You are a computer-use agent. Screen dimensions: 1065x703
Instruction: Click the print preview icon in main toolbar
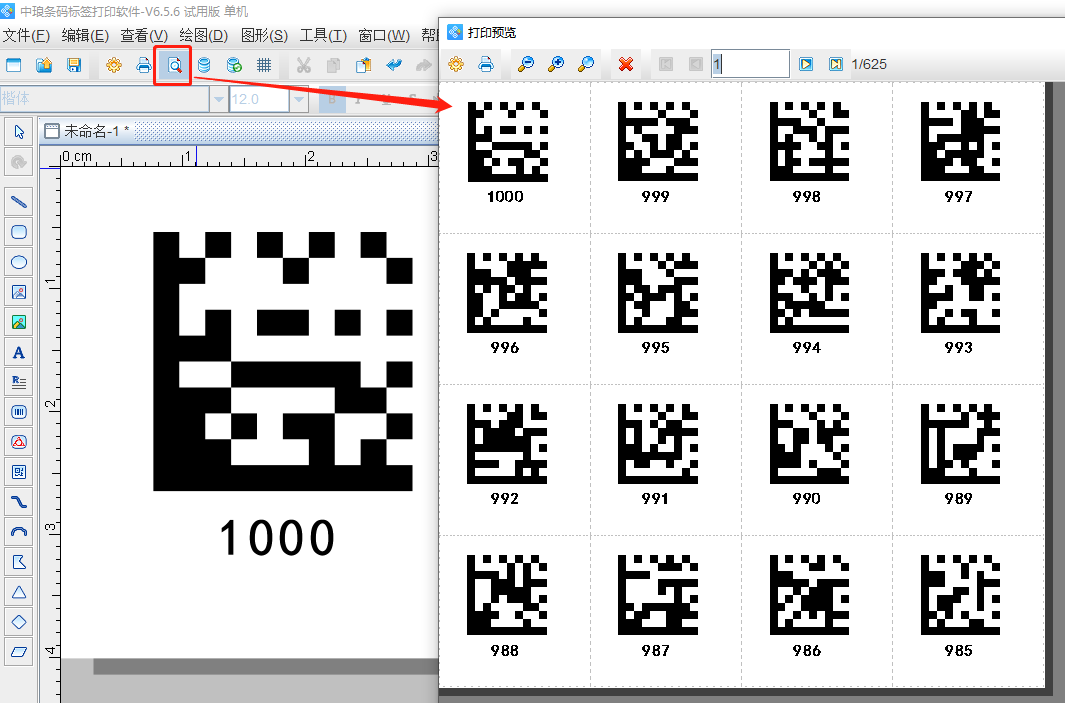[174, 66]
